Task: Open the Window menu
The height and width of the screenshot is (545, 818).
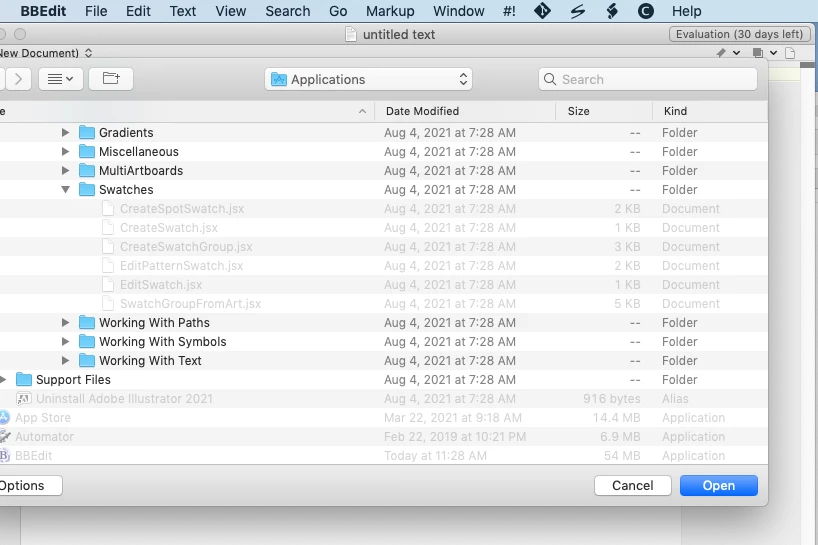Action: point(459,11)
